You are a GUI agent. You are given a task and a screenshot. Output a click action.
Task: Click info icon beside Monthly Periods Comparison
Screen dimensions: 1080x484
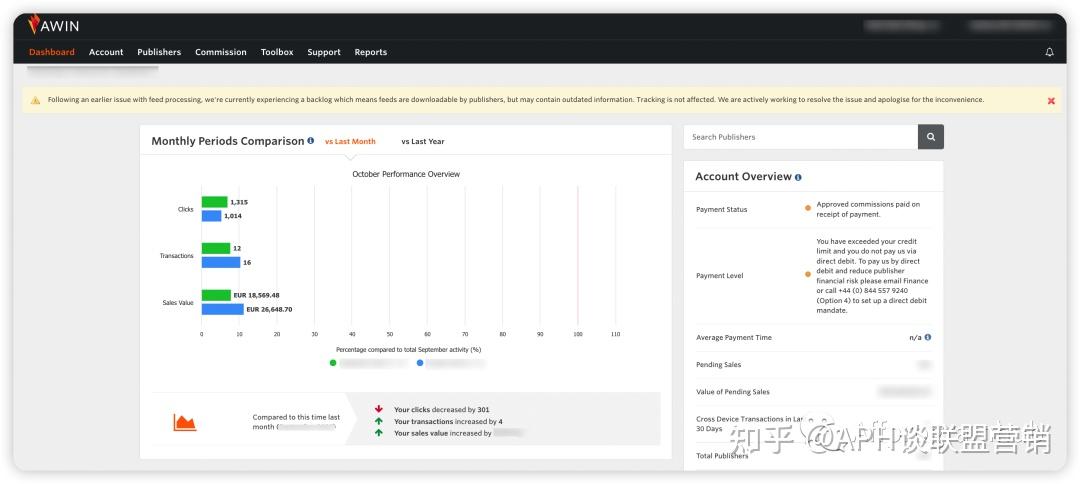coord(311,140)
